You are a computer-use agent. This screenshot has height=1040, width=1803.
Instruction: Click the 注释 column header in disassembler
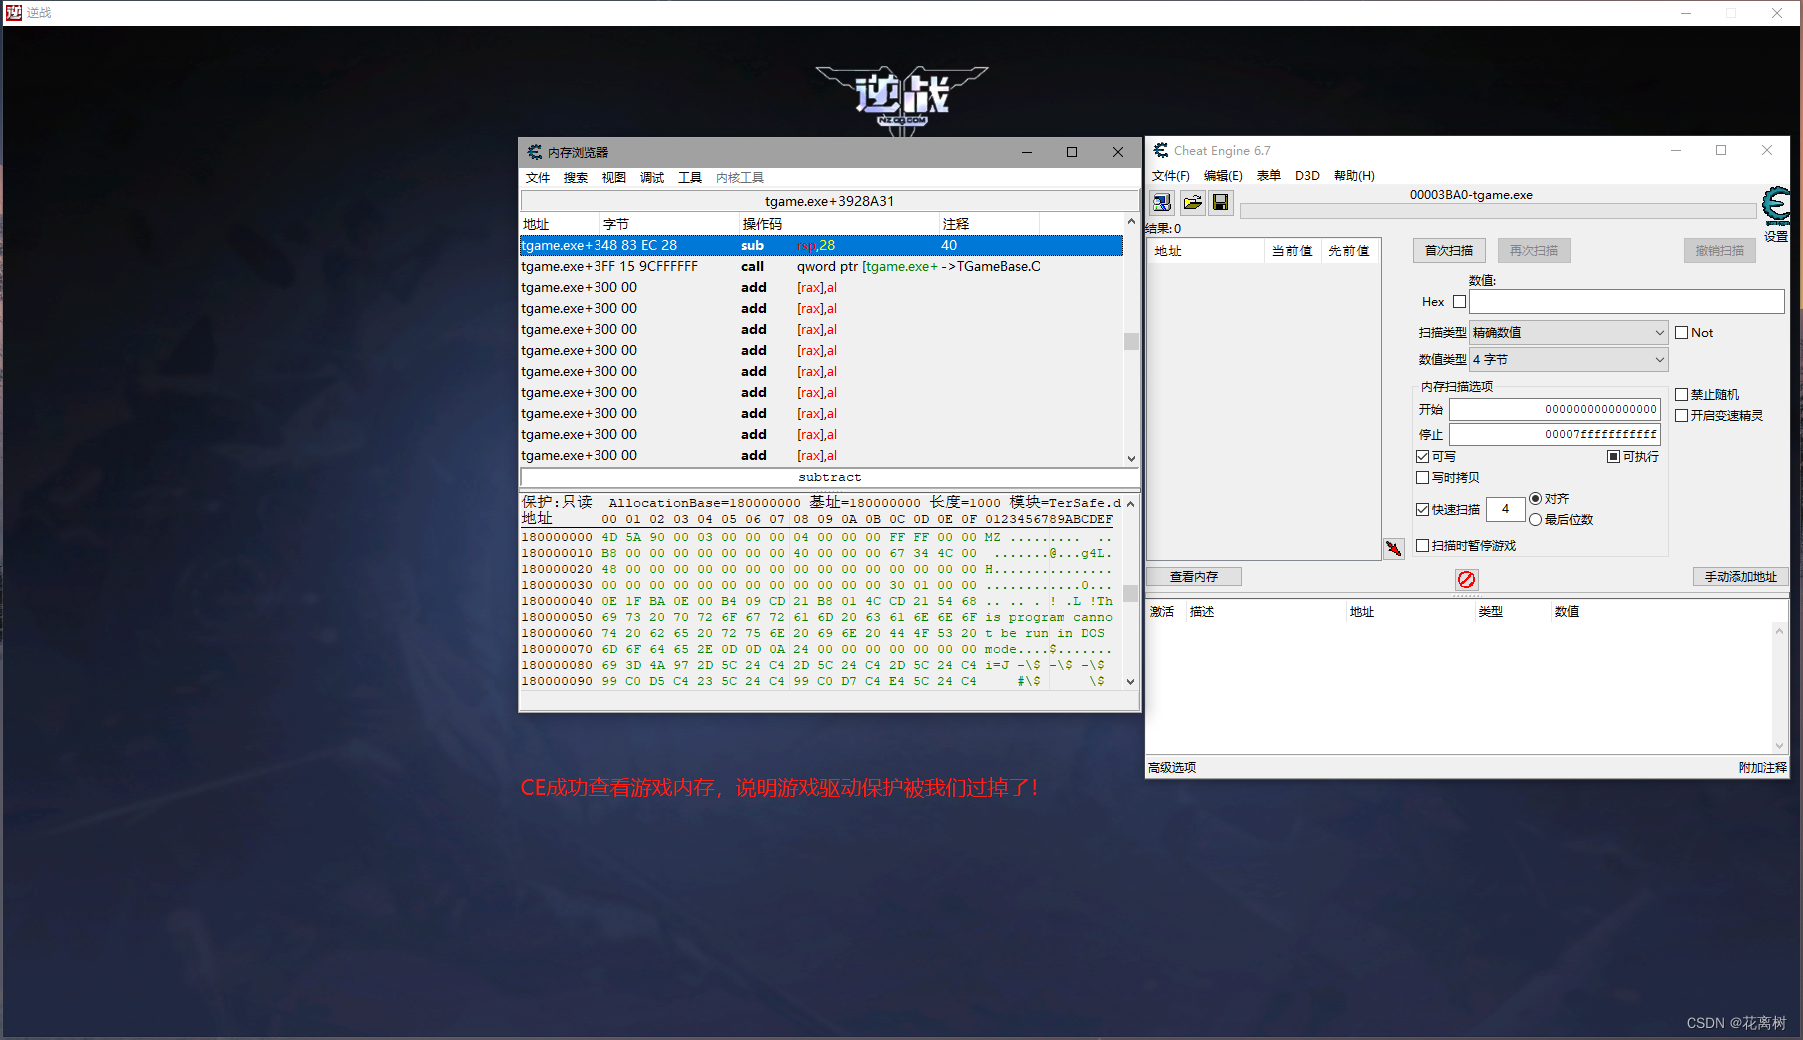coord(989,224)
